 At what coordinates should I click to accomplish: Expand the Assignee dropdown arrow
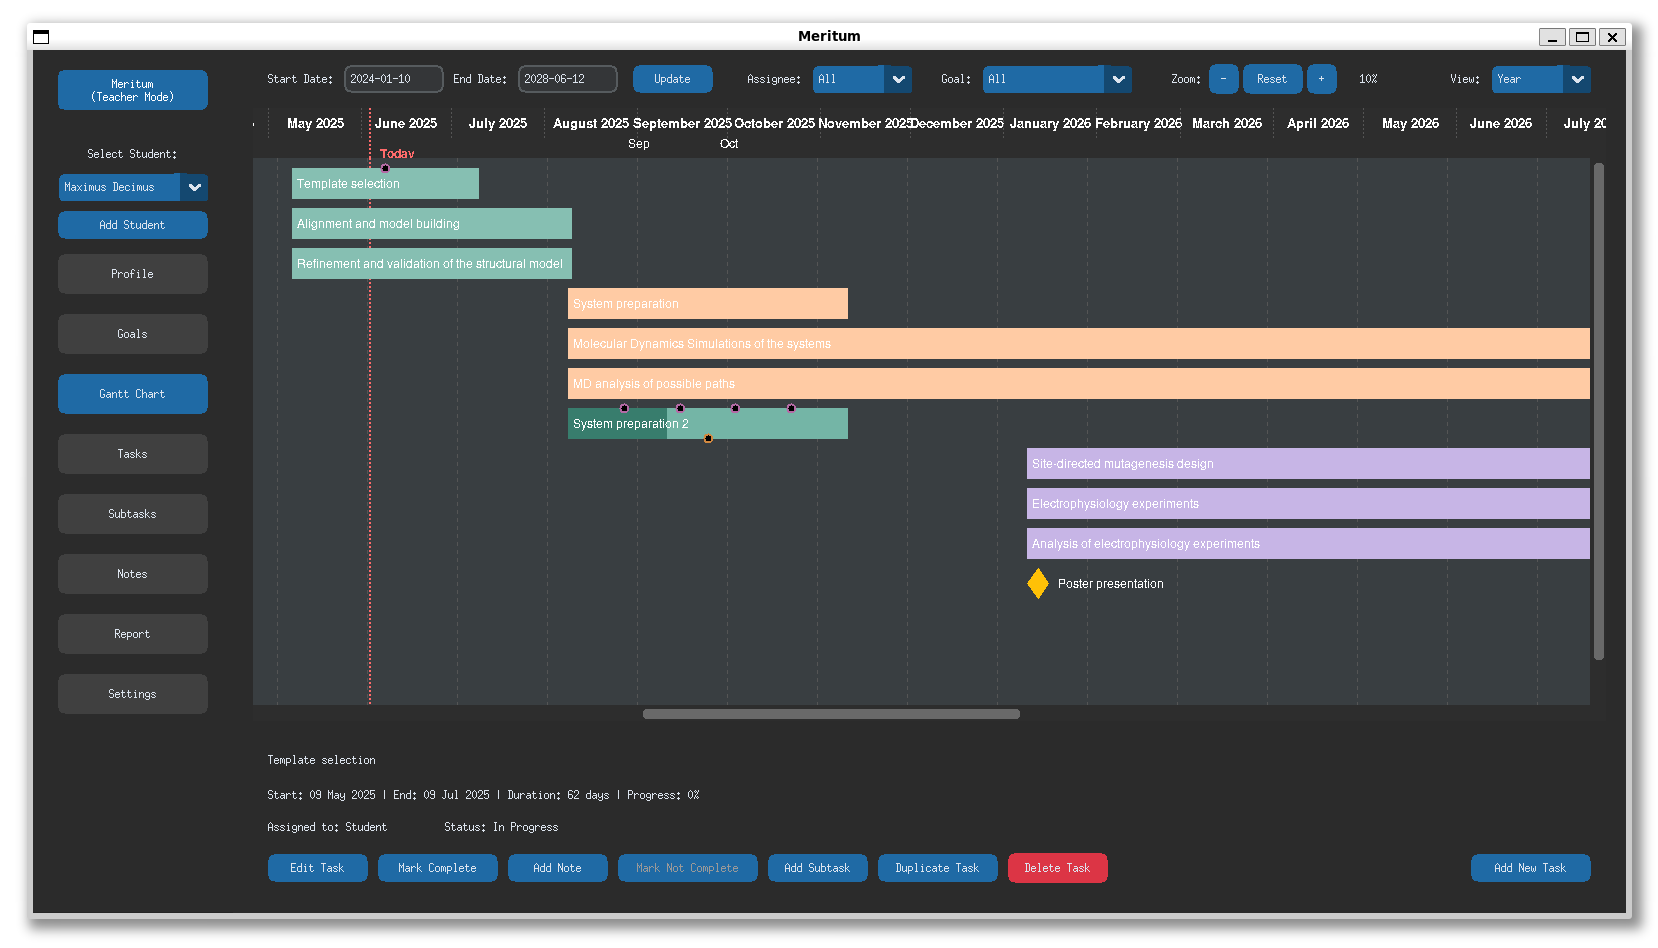click(x=898, y=79)
